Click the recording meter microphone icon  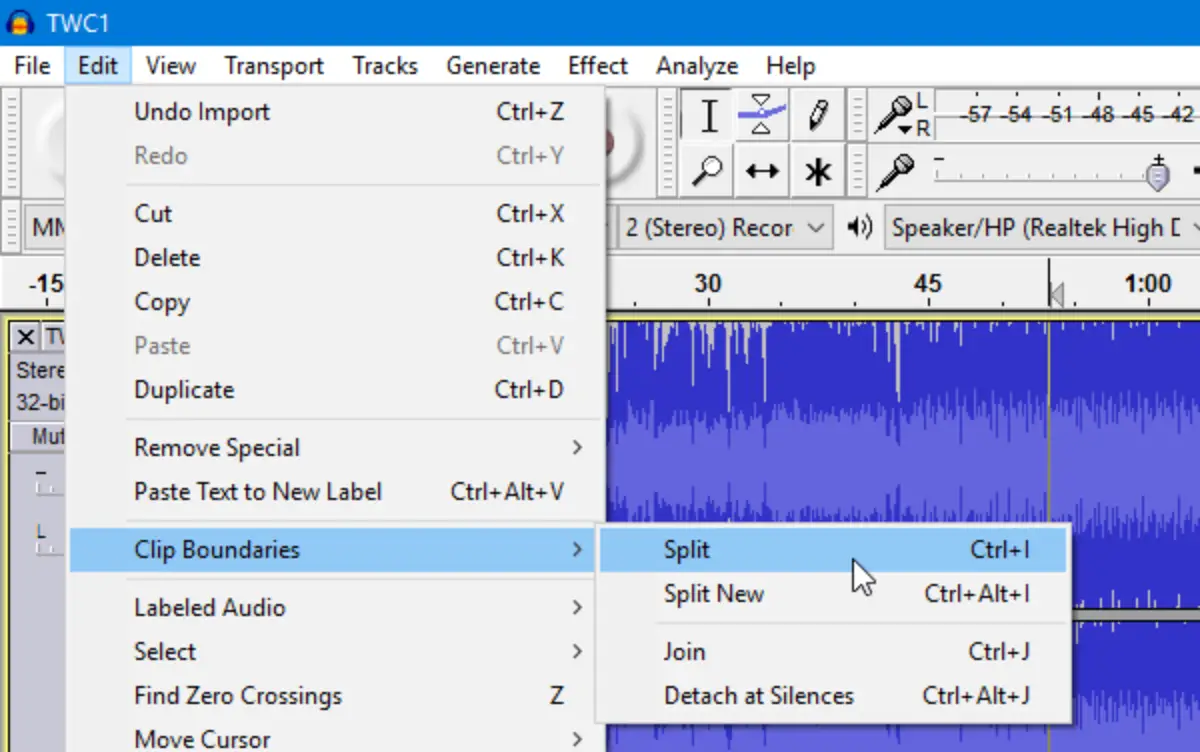coord(896,116)
